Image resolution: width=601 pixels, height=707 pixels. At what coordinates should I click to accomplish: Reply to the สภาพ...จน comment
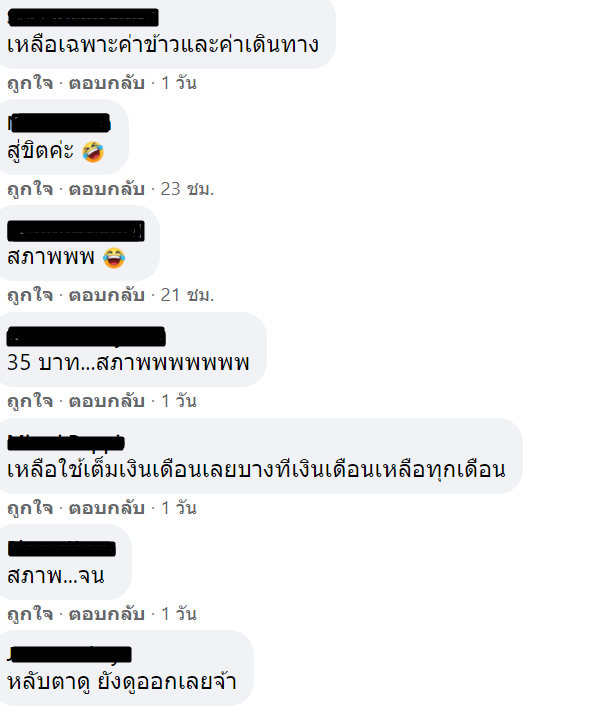coord(106,614)
